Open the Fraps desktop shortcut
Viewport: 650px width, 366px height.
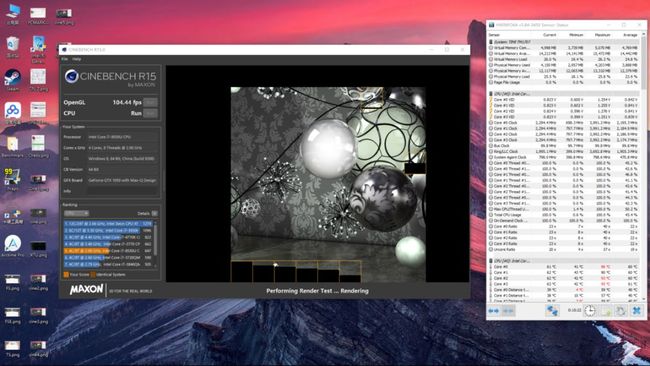(12, 178)
